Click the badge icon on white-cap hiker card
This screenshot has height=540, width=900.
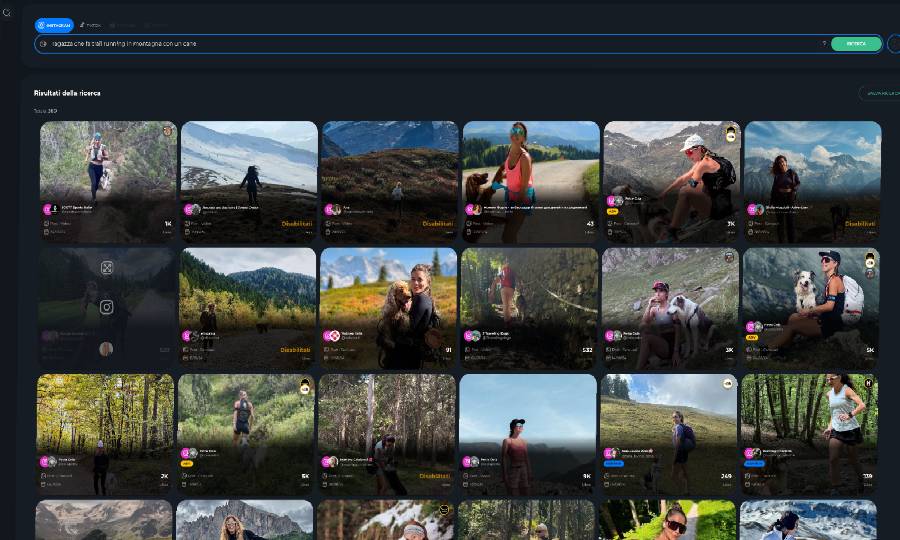coord(731,134)
